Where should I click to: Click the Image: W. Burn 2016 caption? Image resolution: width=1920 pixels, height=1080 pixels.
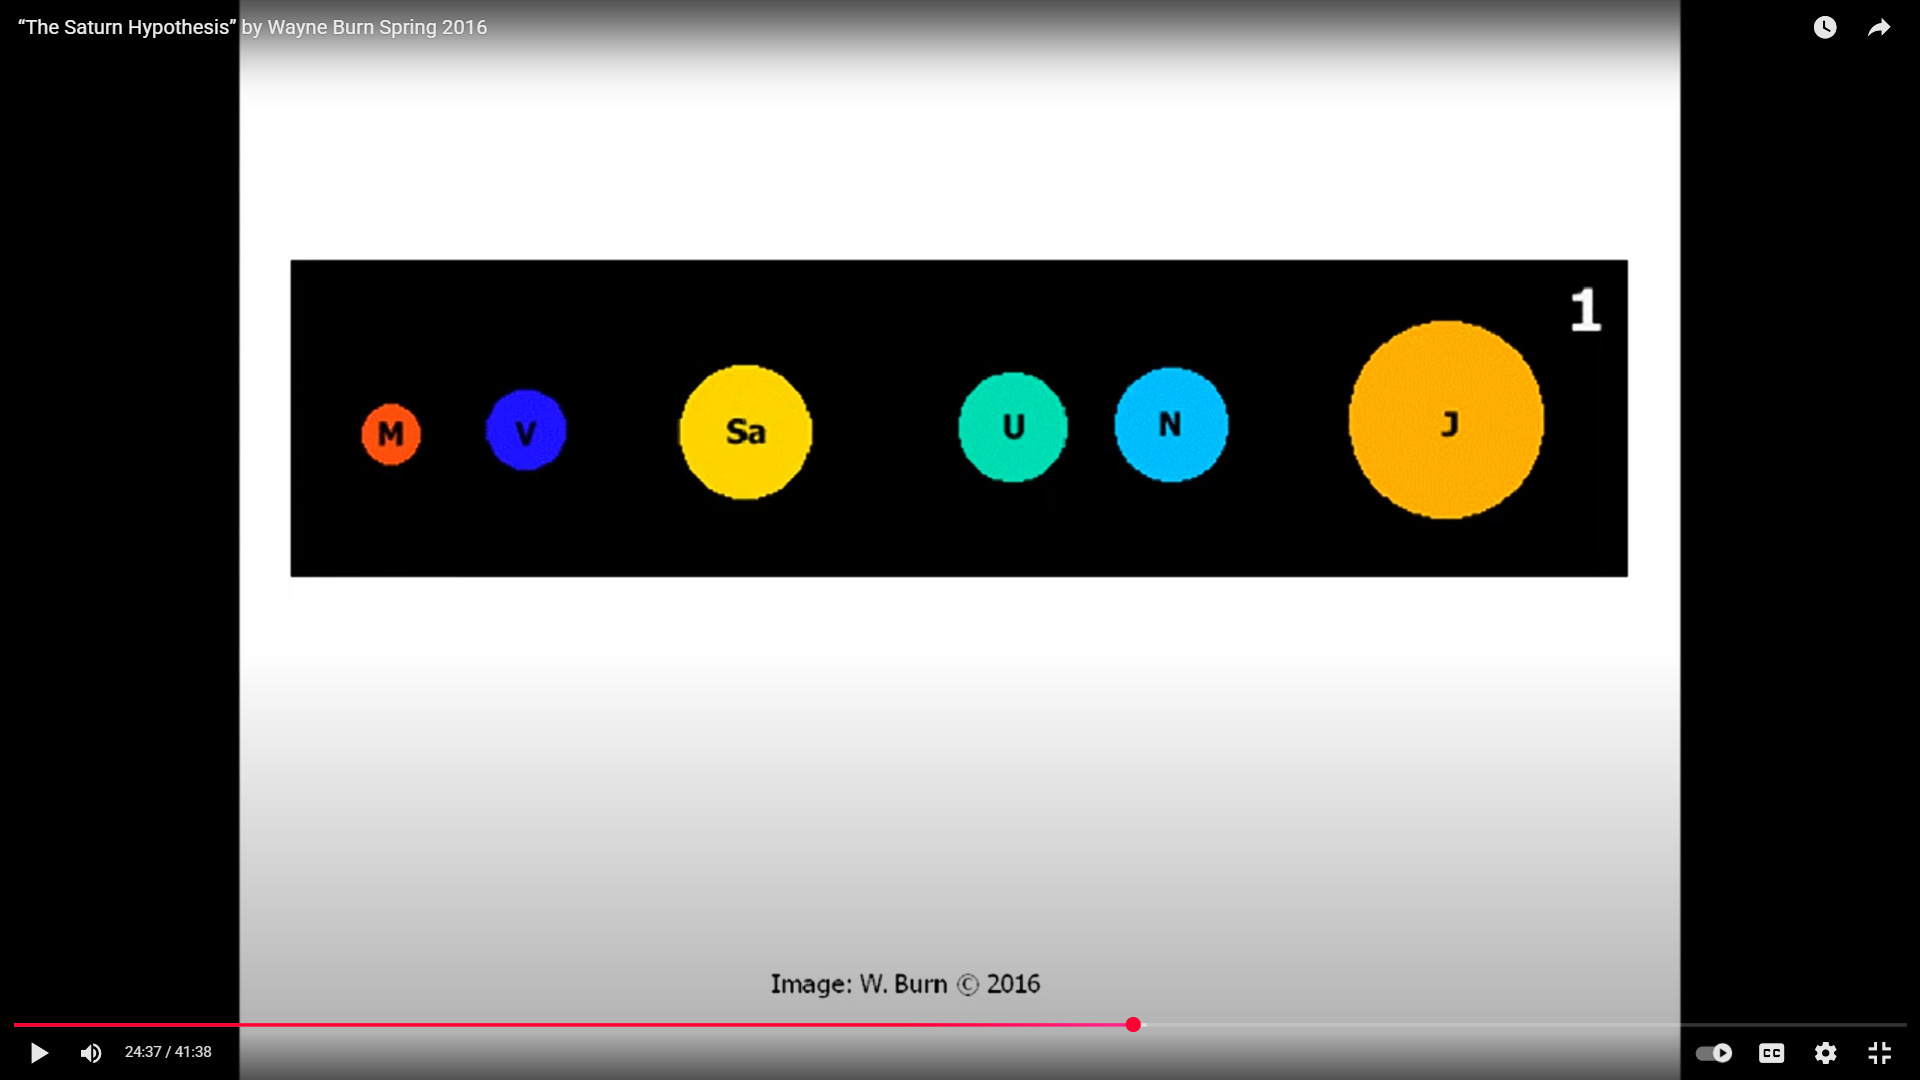pyautogui.click(x=905, y=984)
